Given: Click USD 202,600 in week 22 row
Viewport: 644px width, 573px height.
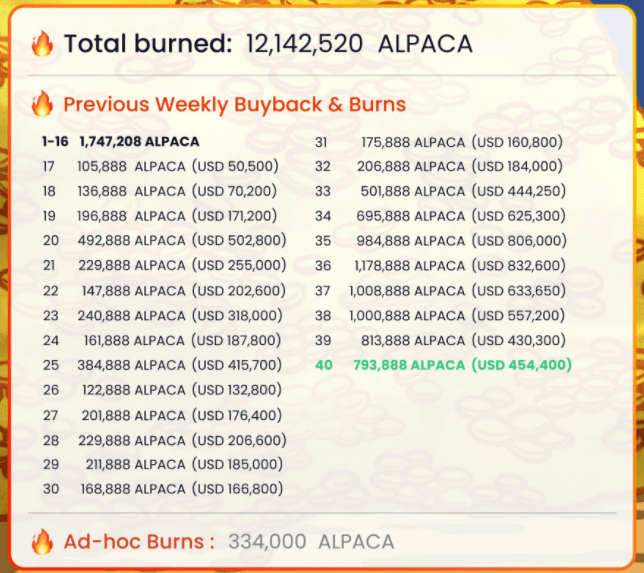Looking at the screenshot, I should [x=239, y=291].
